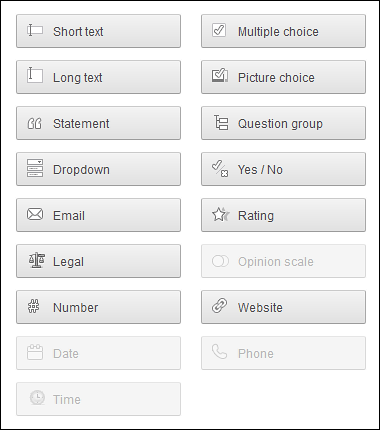
Task: Add a Website question field
Action: 283,307
